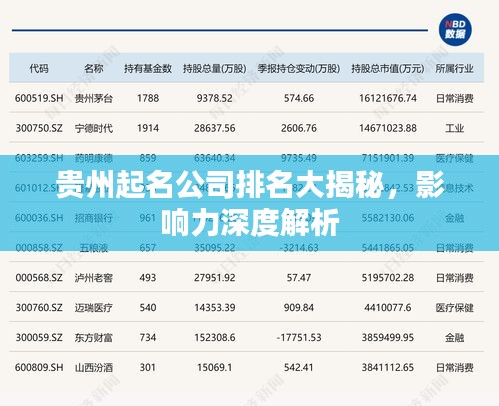Click position change 542.41

coord(299,367)
